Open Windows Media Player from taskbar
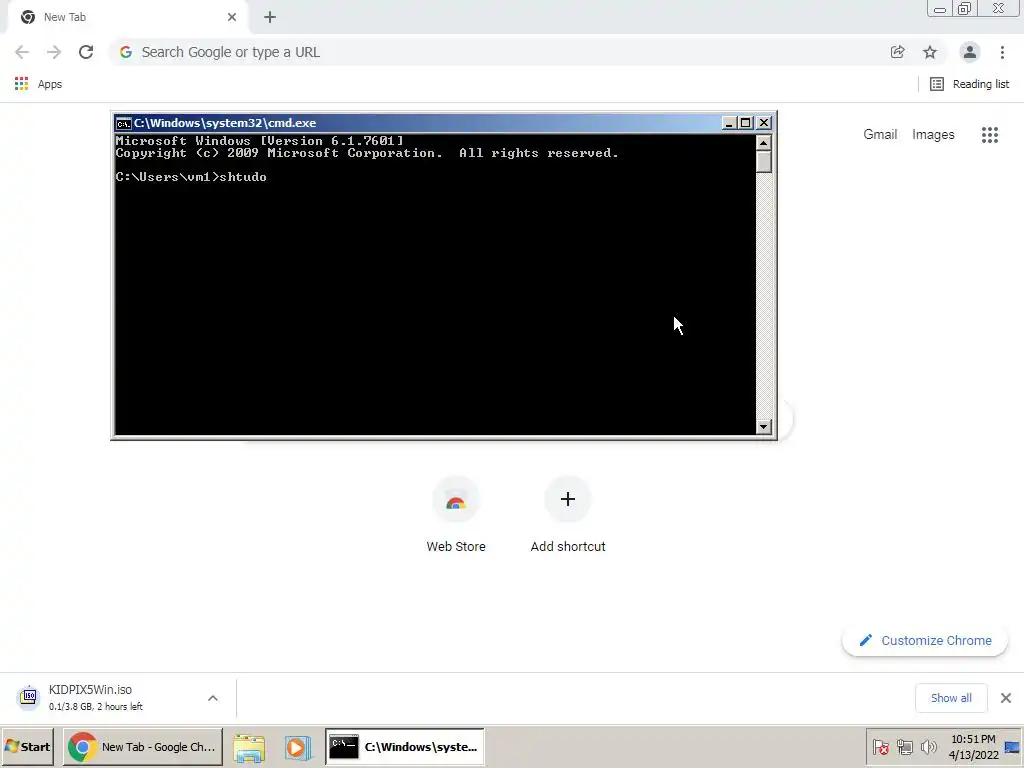Viewport: 1024px width, 768px height. 297,747
